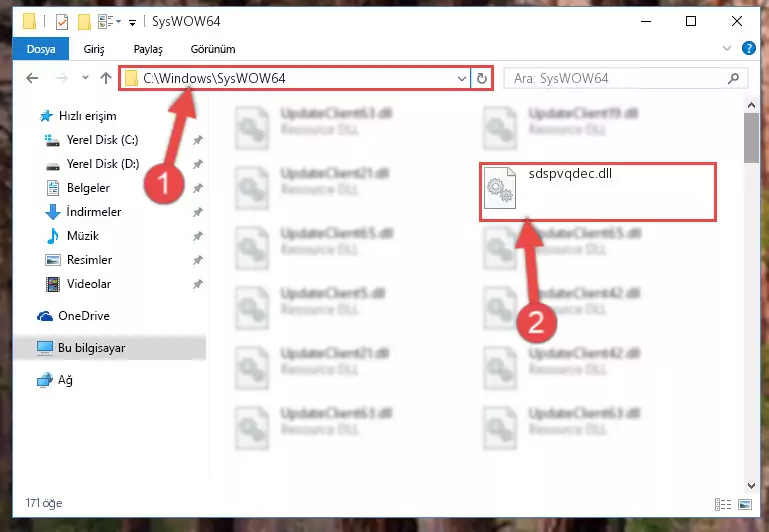
Task: Open the Görünüm ribbon tab
Action: [213, 49]
